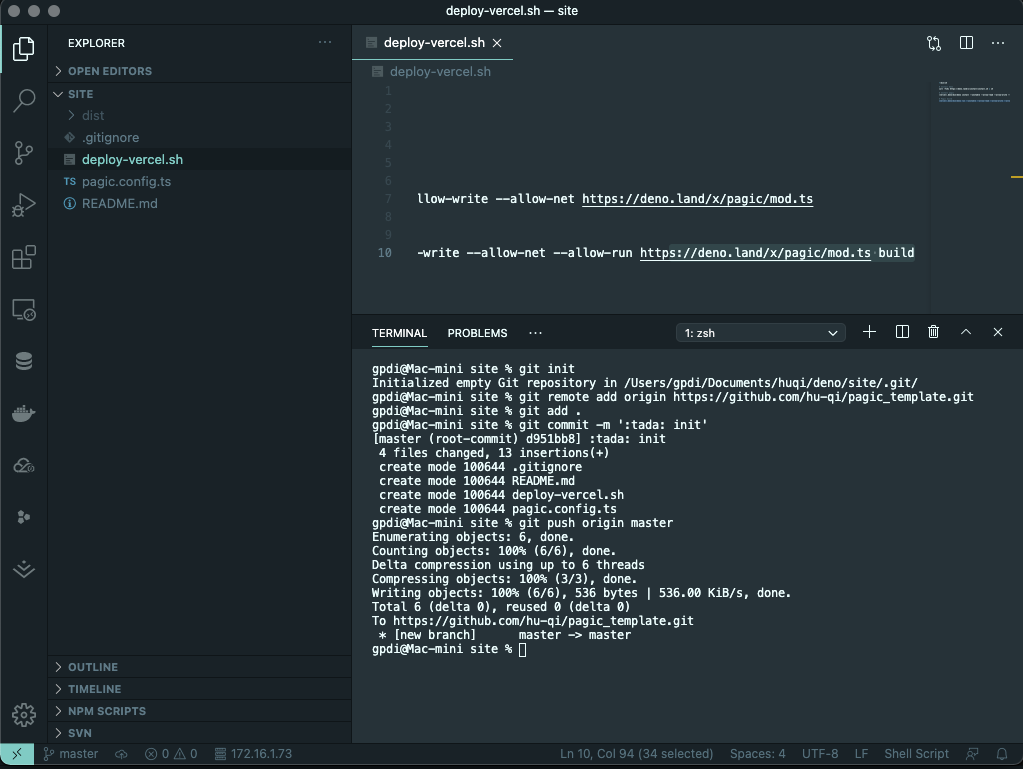Open the database icon view
The height and width of the screenshot is (769, 1023).
[23, 361]
